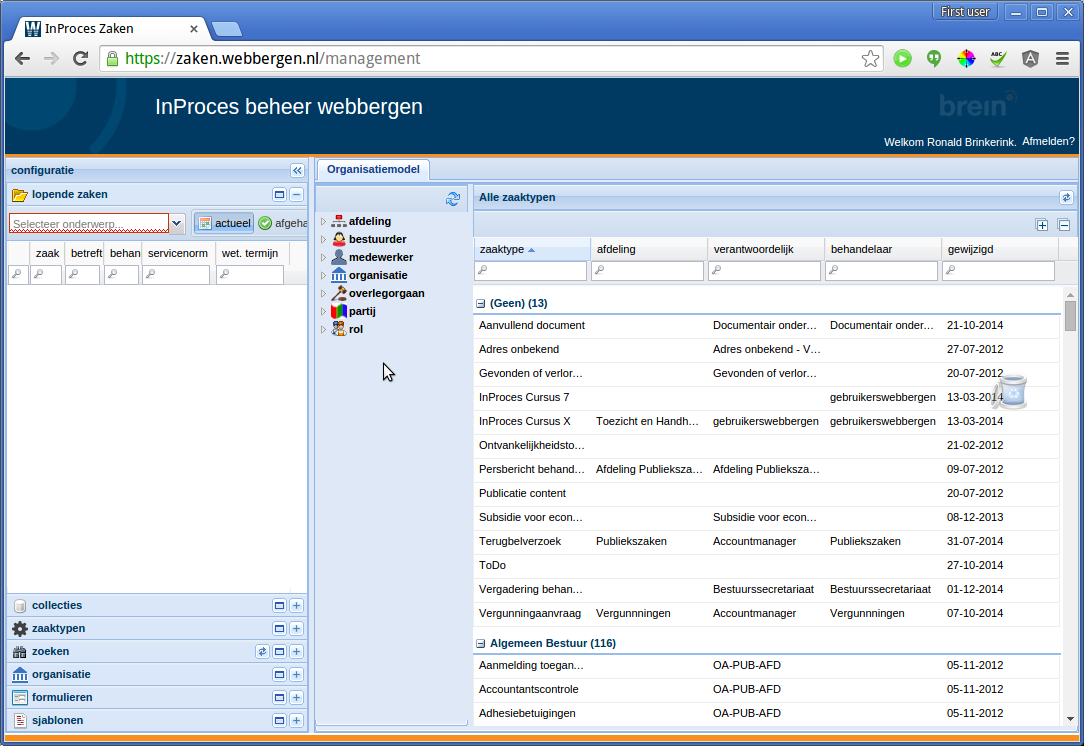Sort by zaaktype column header
Image resolution: width=1084 pixels, height=746 pixels.
point(532,250)
